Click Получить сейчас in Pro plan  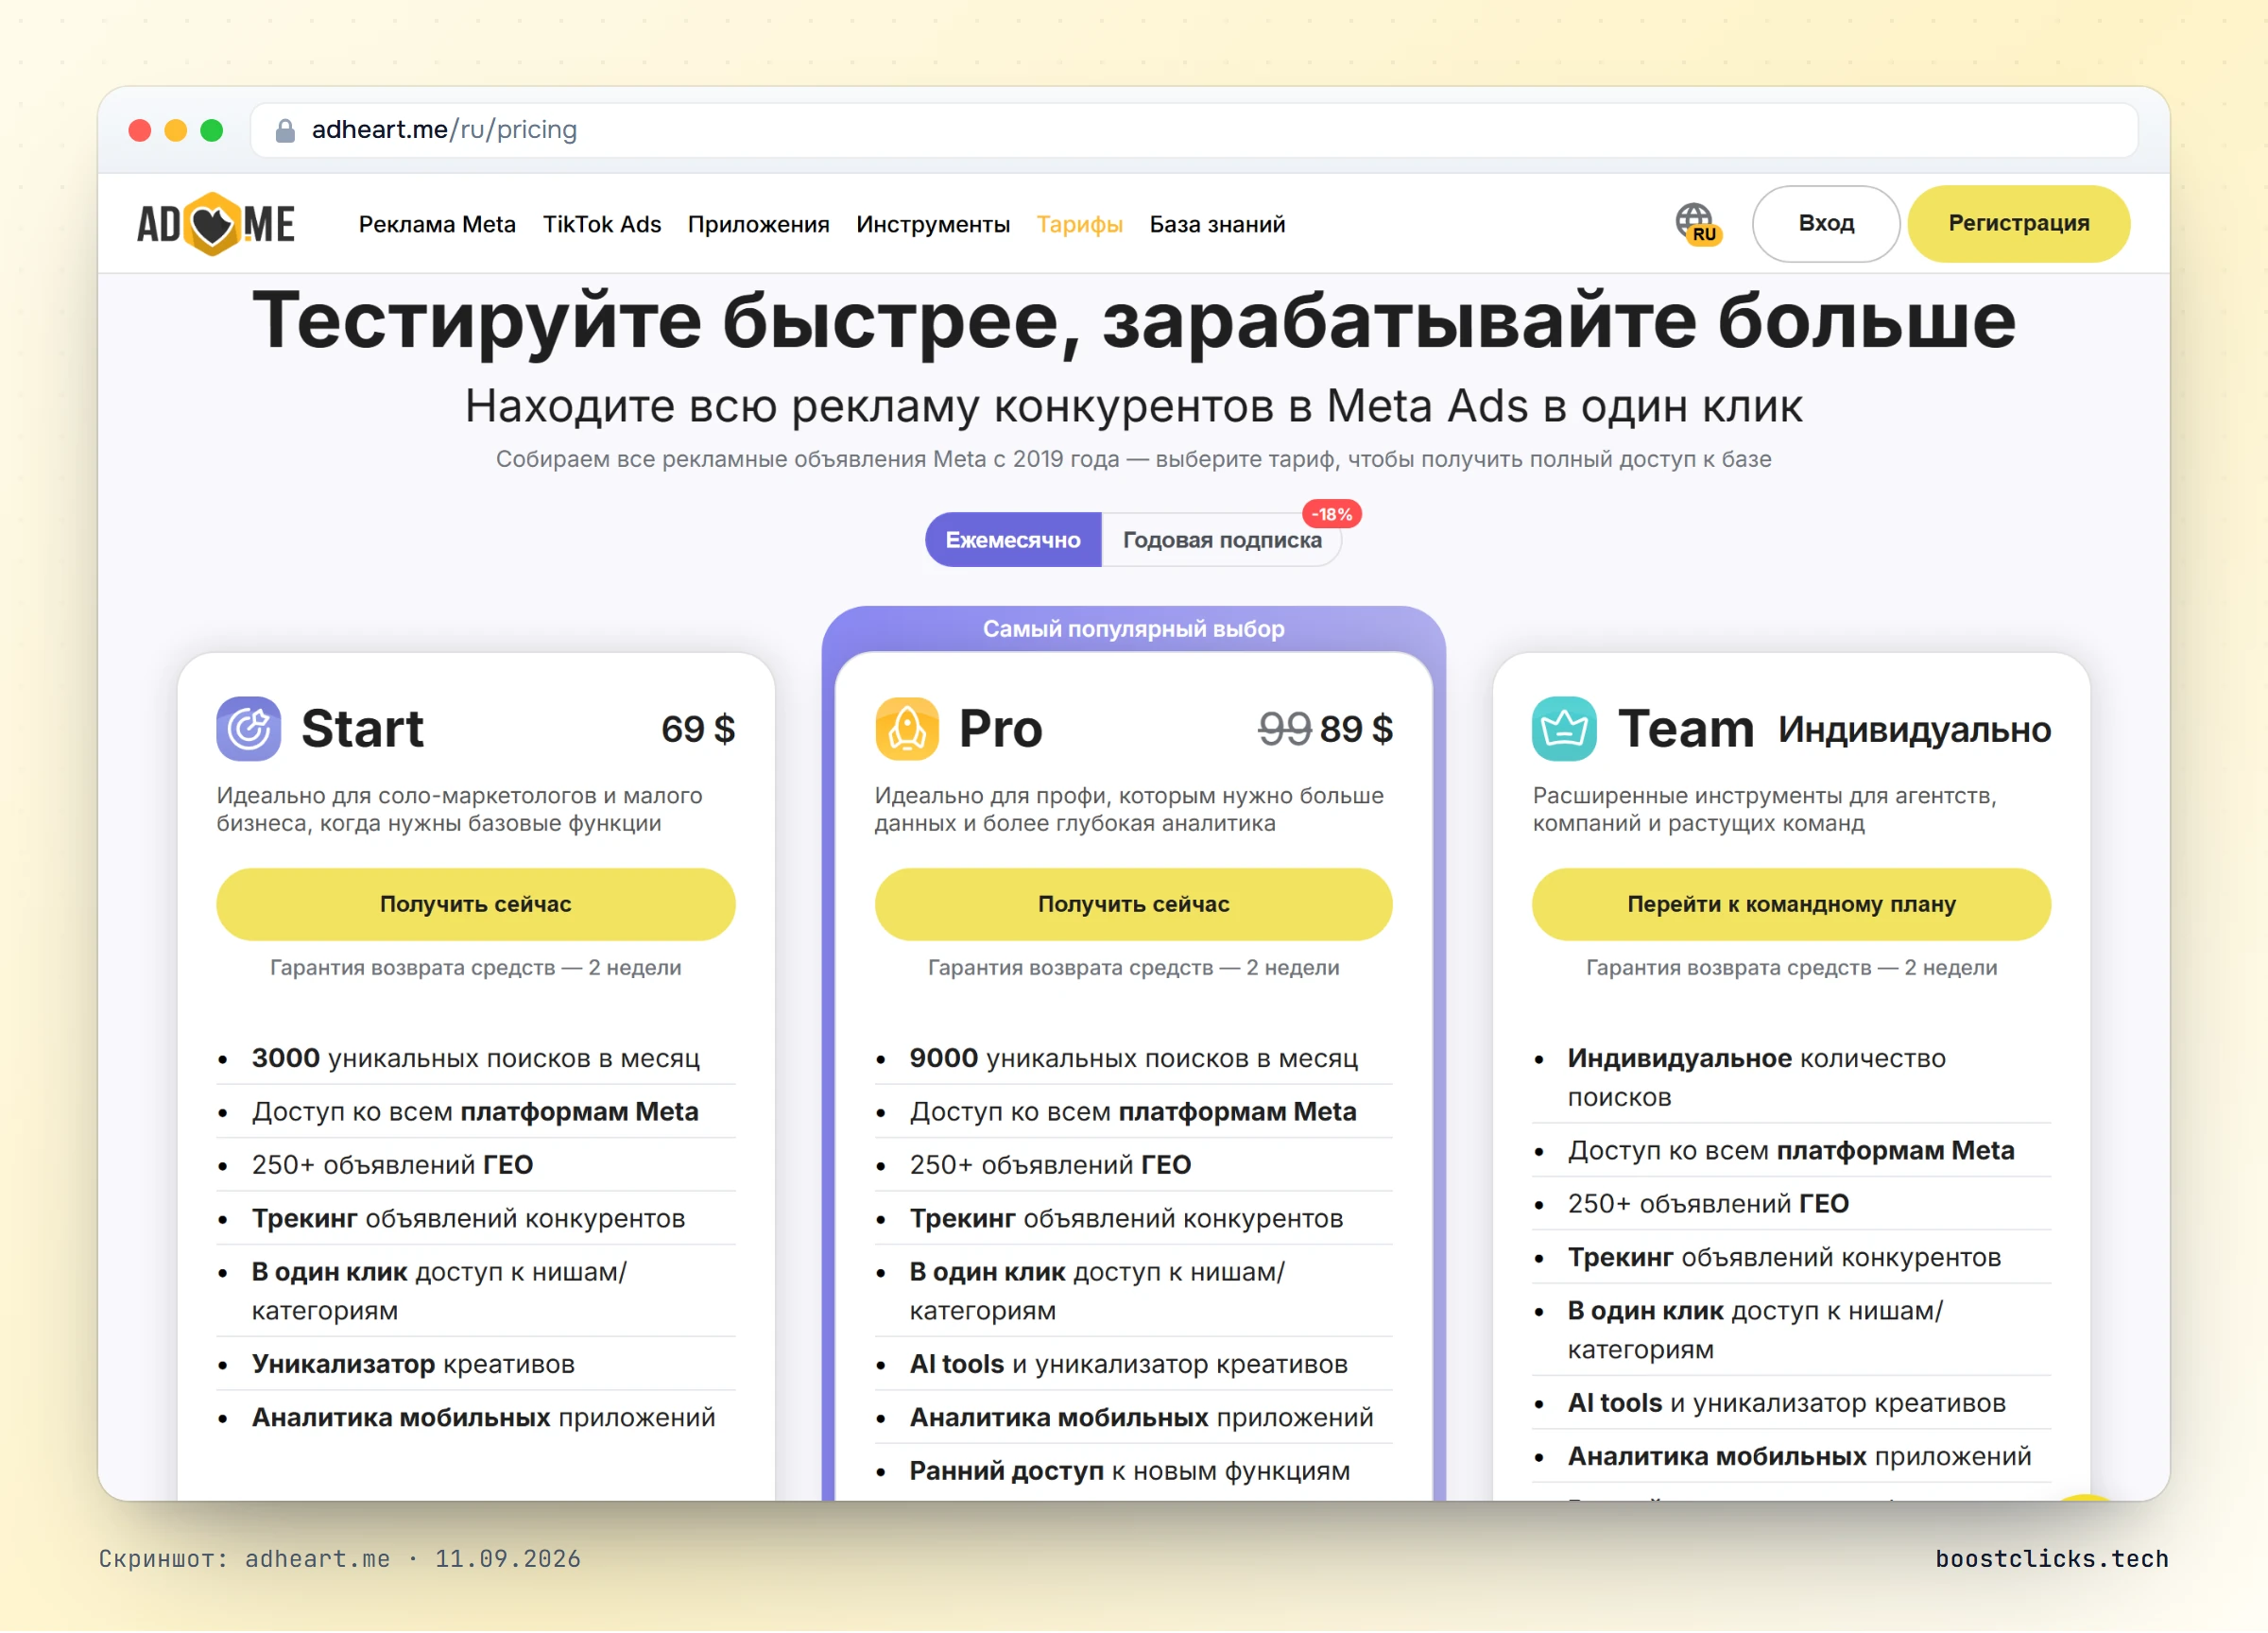pos(1134,904)
